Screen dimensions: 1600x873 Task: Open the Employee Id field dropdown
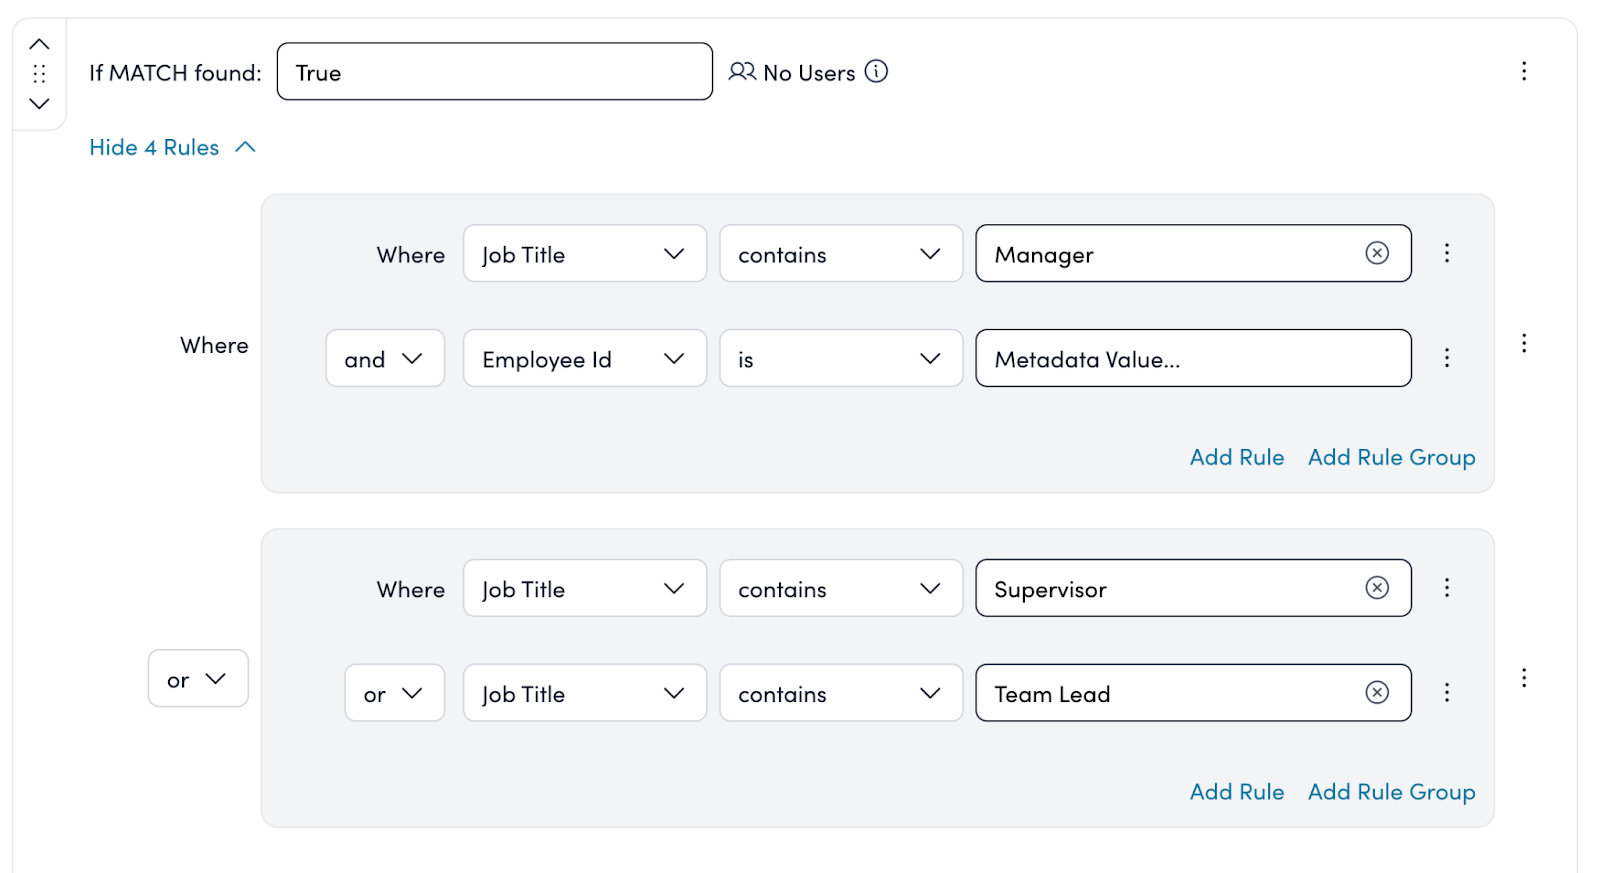(584, 359)
